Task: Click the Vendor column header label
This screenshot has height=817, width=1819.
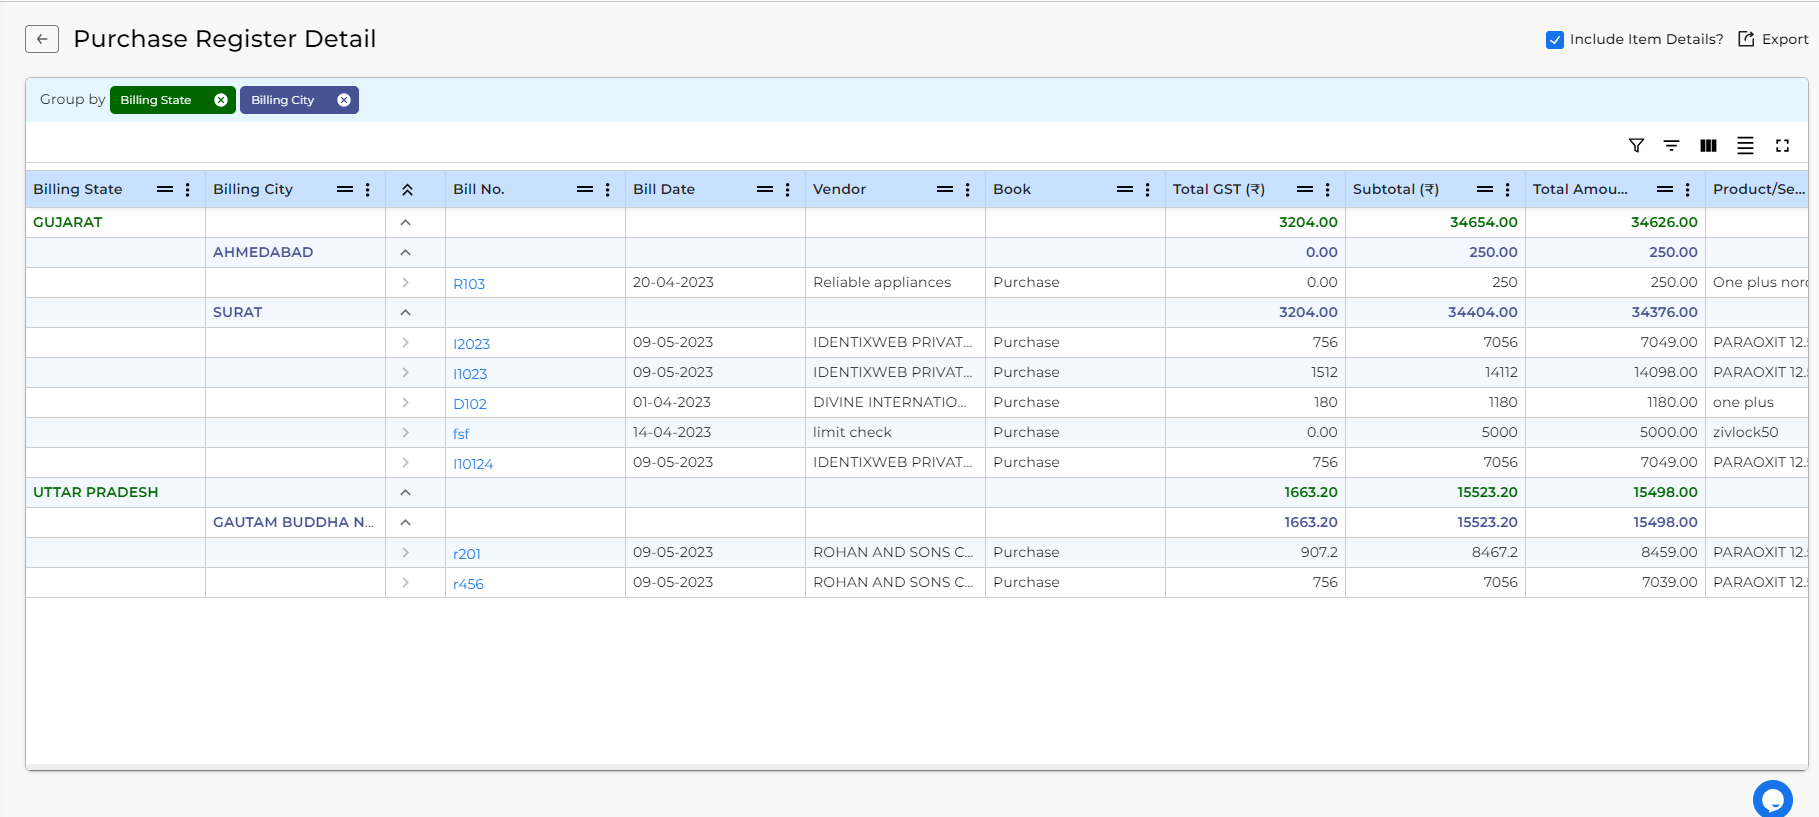Action: (x=839, y=189)
